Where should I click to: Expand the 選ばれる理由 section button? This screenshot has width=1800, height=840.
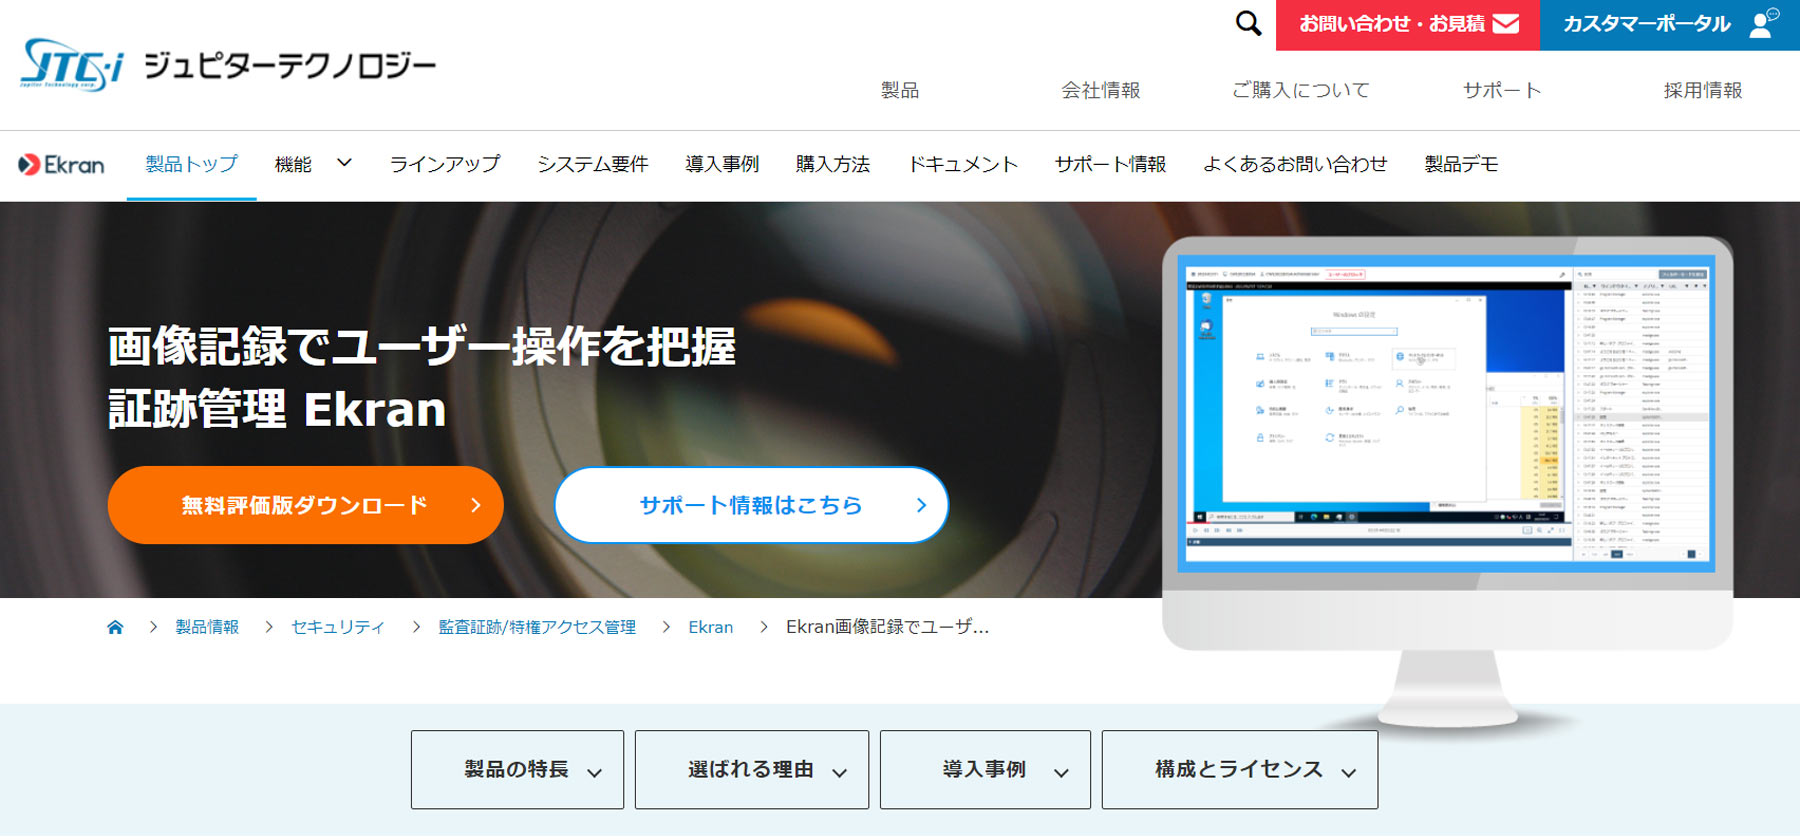coord(752,770)
